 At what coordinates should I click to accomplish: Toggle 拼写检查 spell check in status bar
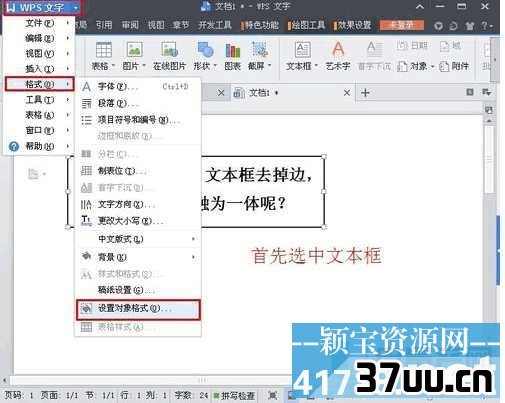click(234, 395)
